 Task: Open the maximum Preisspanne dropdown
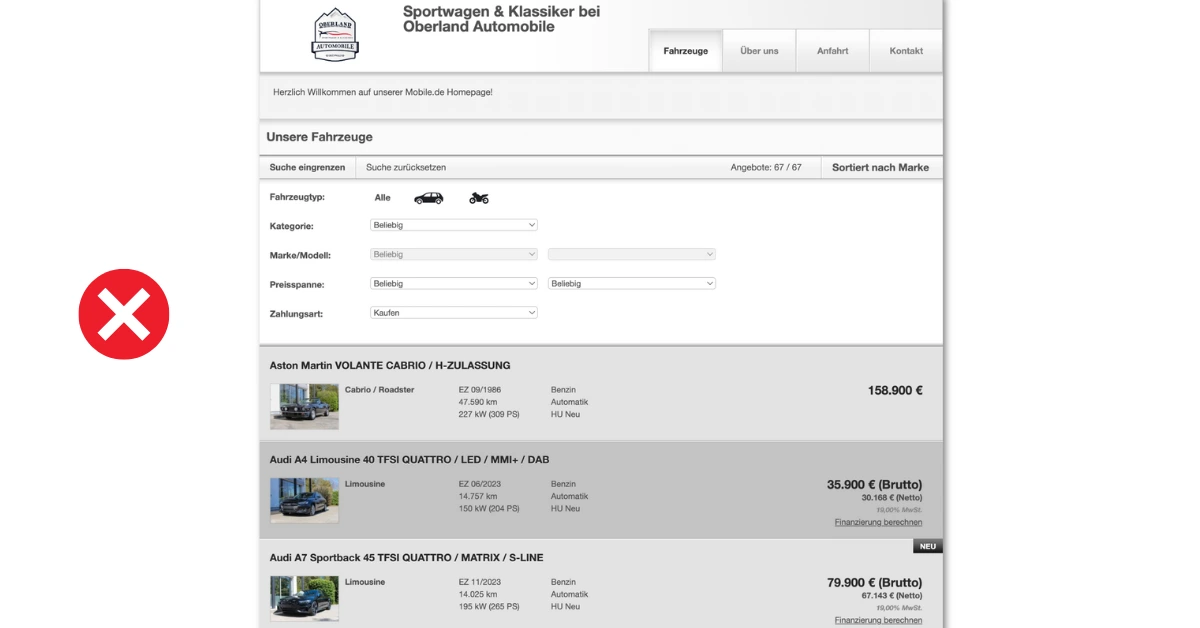[x=631, y=283]
